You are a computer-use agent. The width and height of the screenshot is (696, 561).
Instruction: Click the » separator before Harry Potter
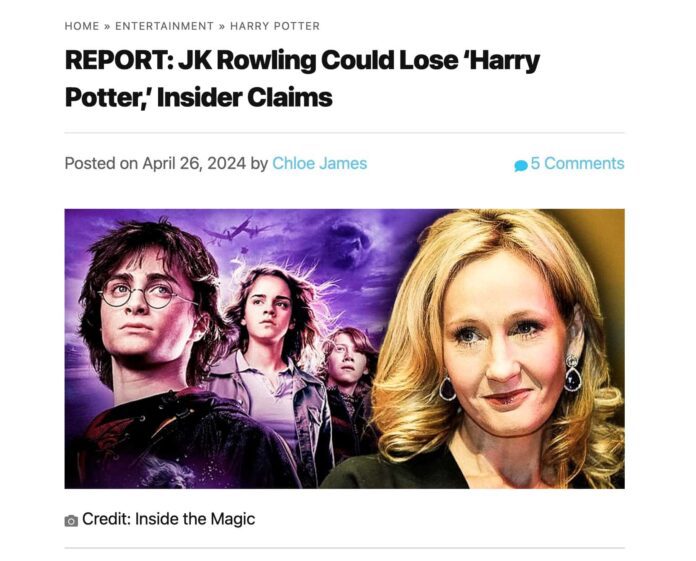coord(222,26)
